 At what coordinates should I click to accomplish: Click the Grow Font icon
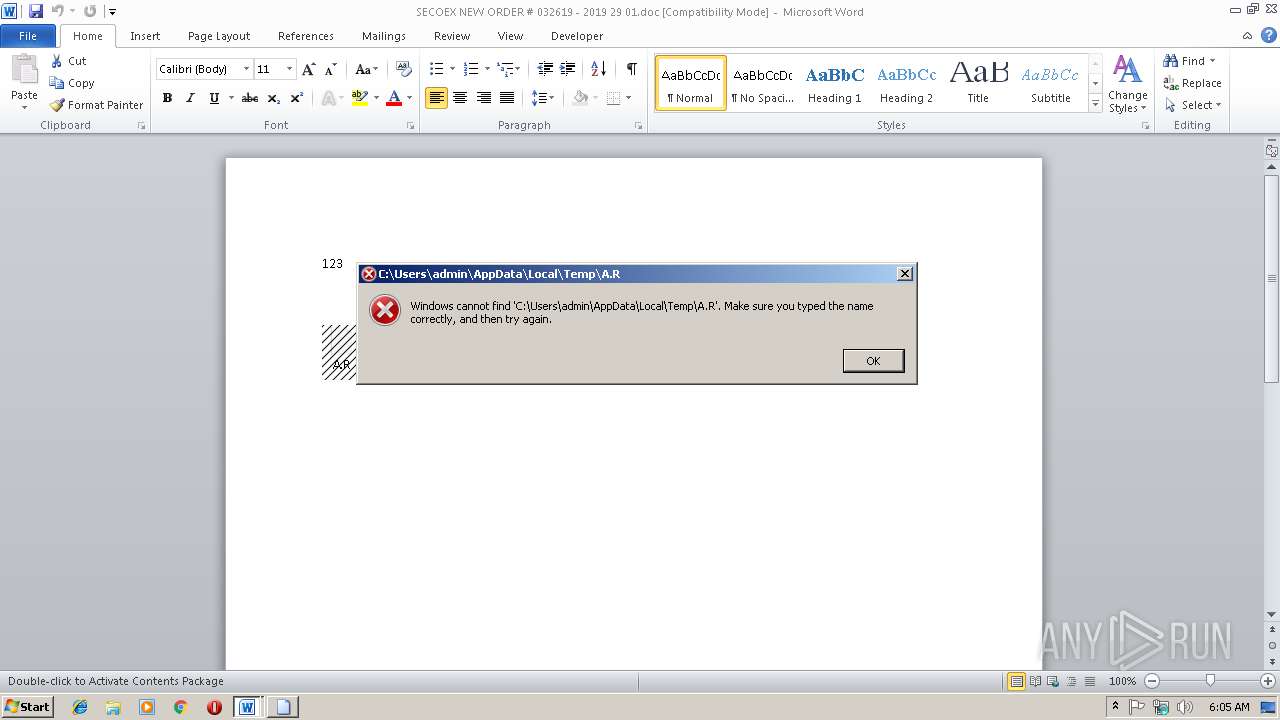[309, 69]
